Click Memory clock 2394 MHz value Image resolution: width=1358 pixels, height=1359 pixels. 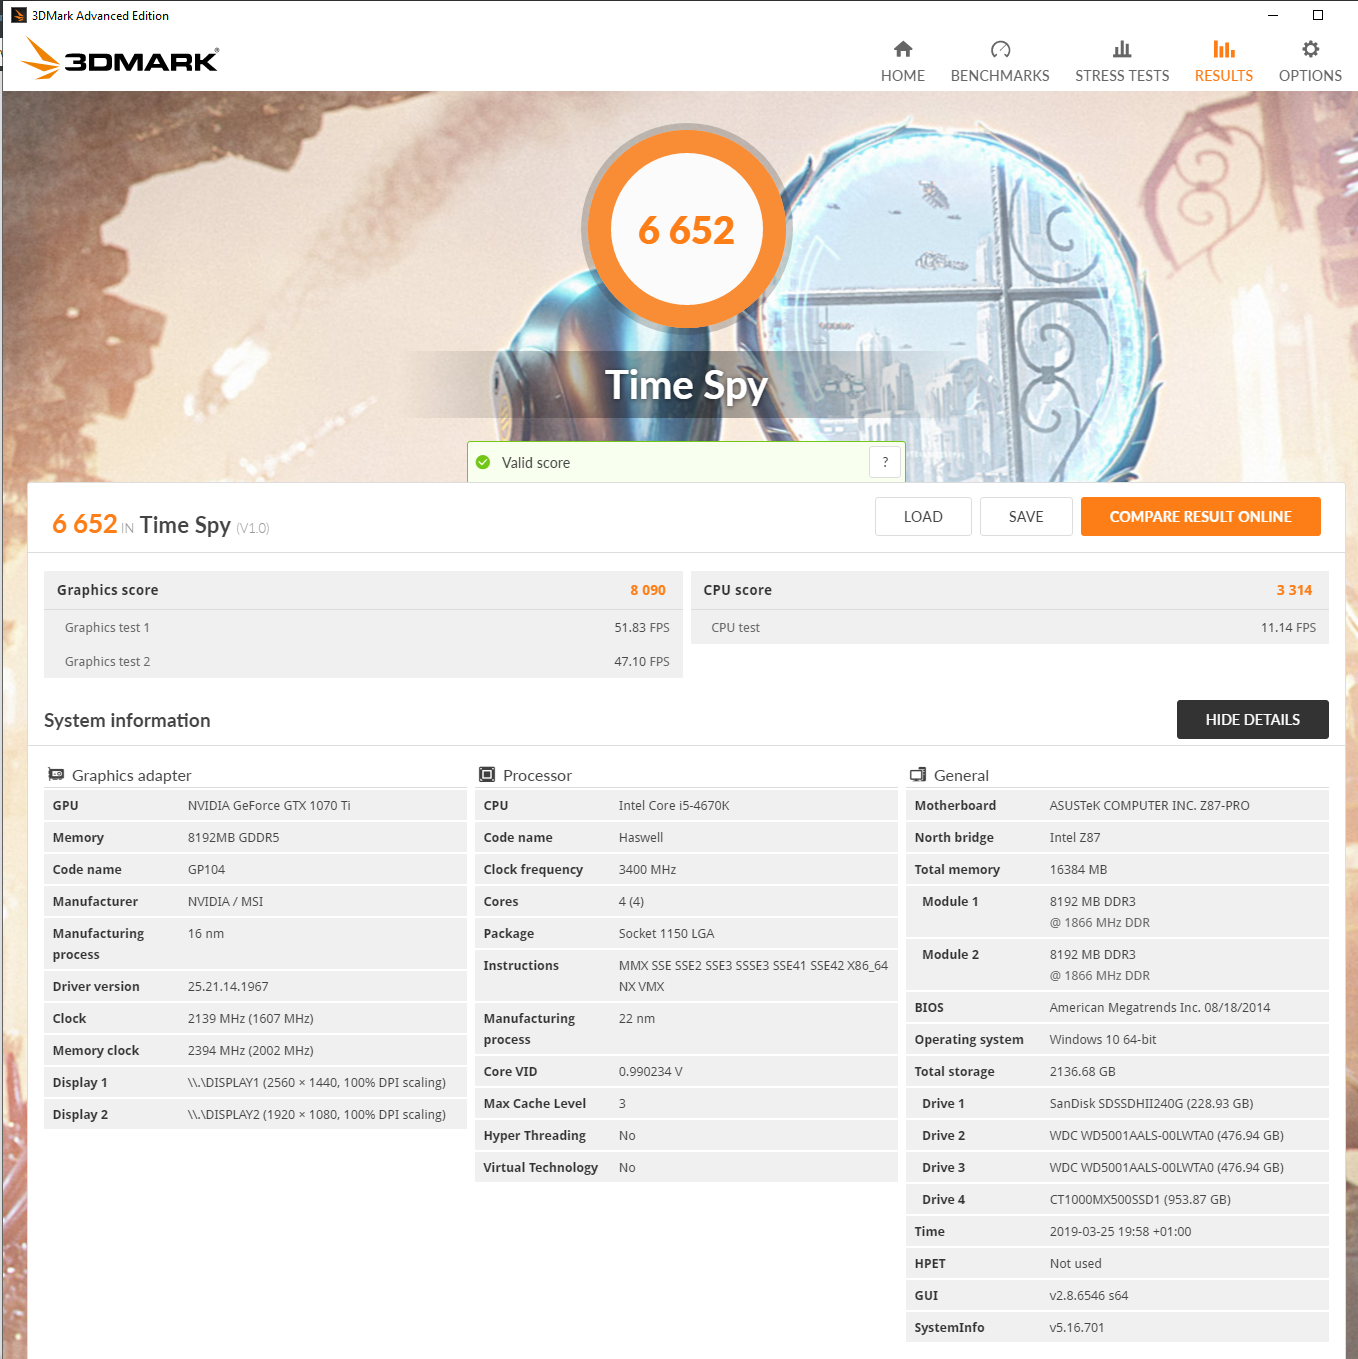click(250, 1050)
